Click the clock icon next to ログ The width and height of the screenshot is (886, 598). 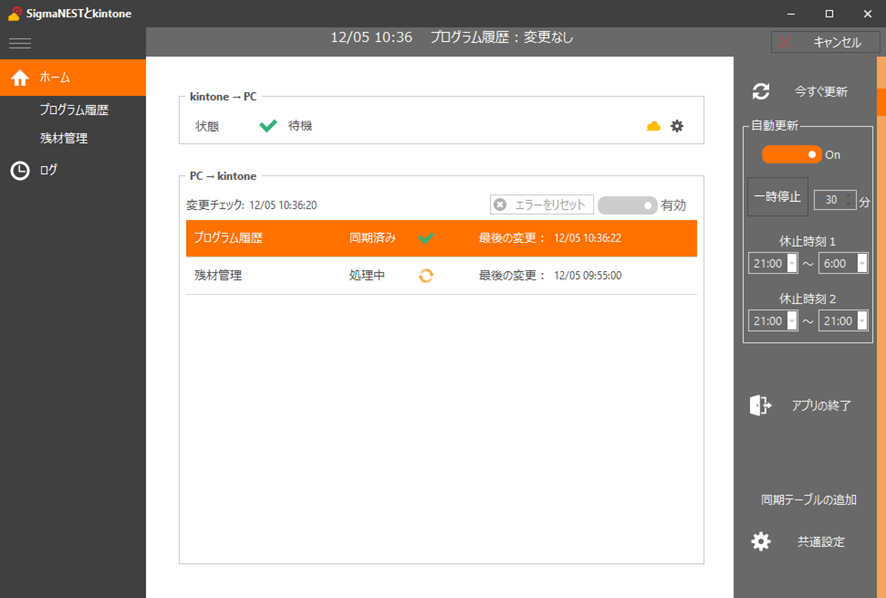coord(20,170)
